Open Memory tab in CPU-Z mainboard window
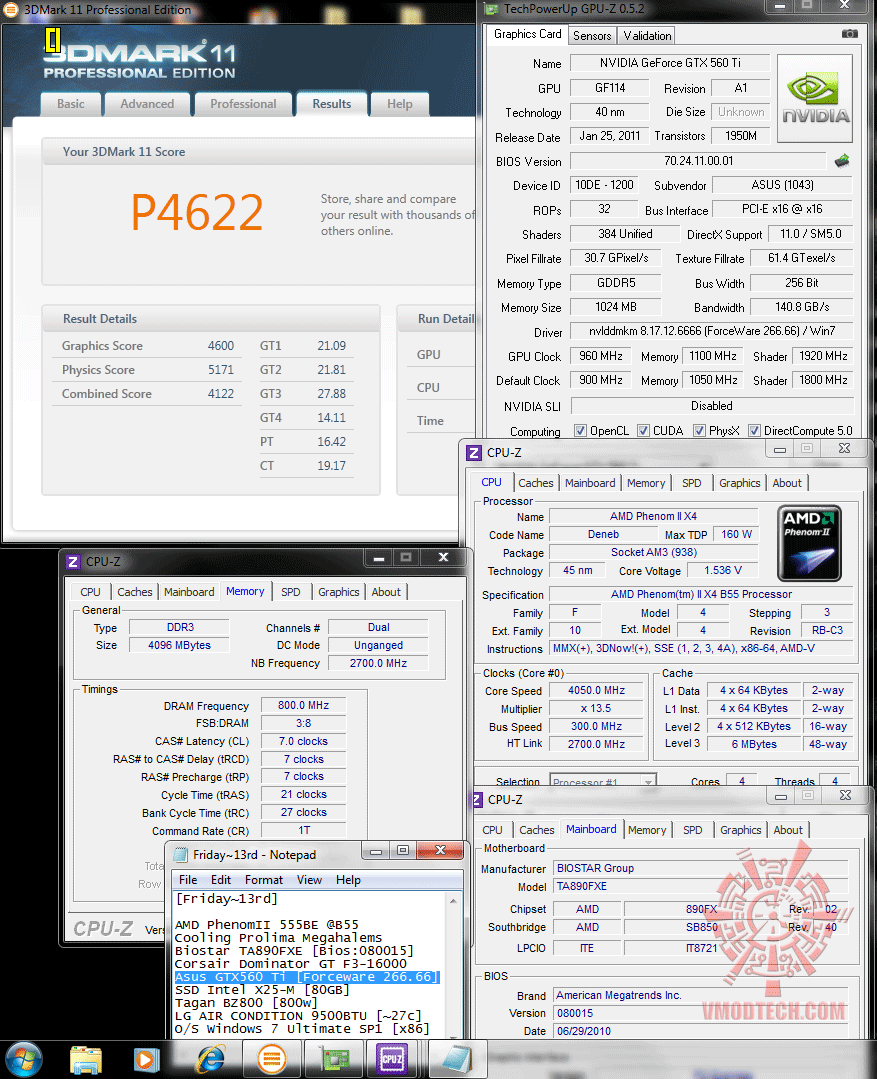The height and width of the screenshot is (1079, 877). click(x=647, y=830)
